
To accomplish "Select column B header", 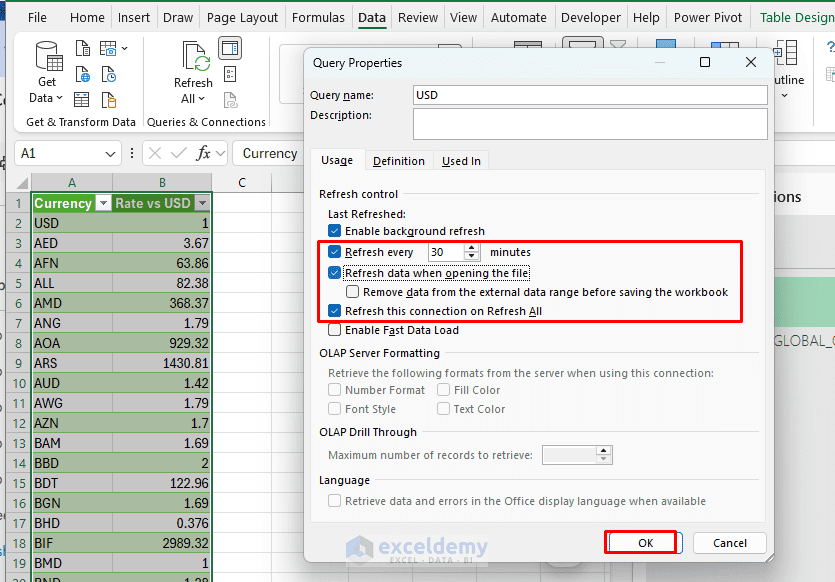I will click(162, 183).
